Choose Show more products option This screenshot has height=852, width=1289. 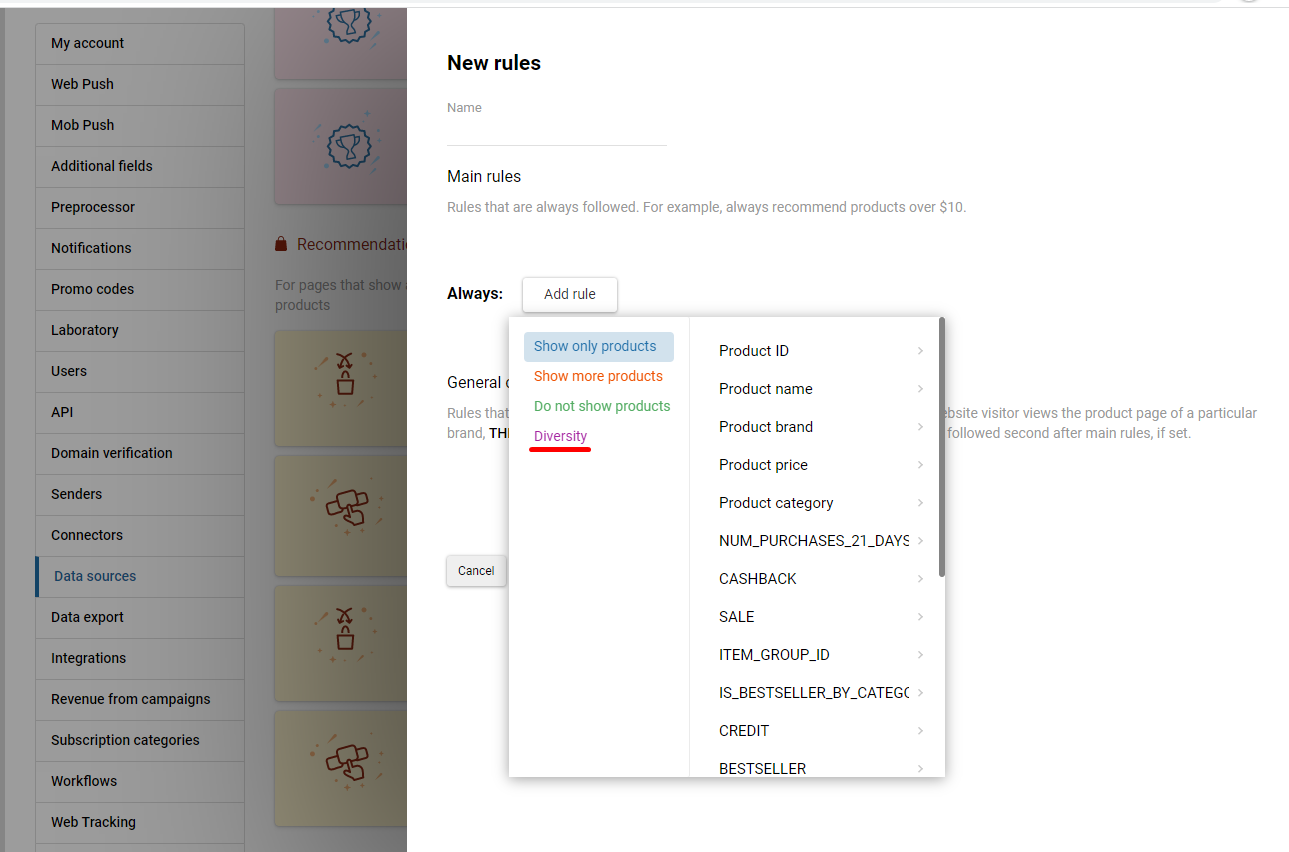click(x=598, y=376)
